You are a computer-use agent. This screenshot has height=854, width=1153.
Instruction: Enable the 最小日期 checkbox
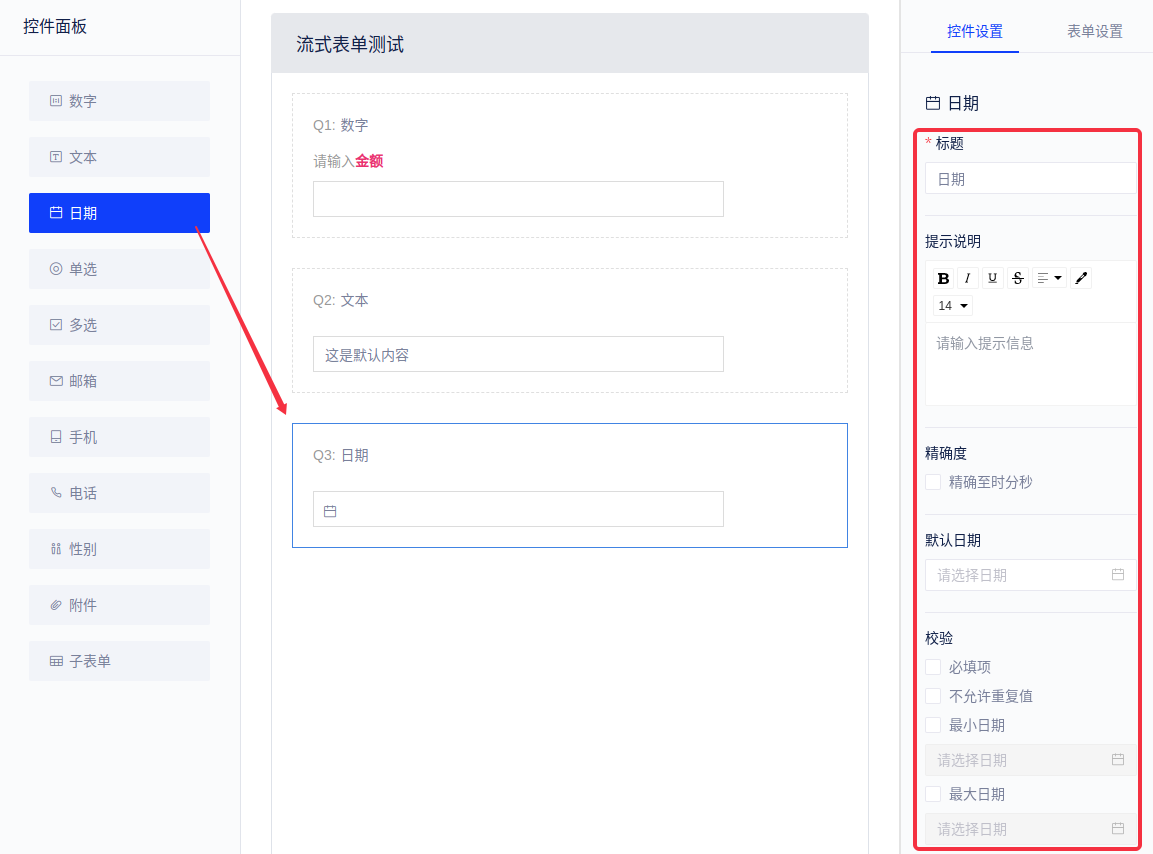(x=933, y=725)
